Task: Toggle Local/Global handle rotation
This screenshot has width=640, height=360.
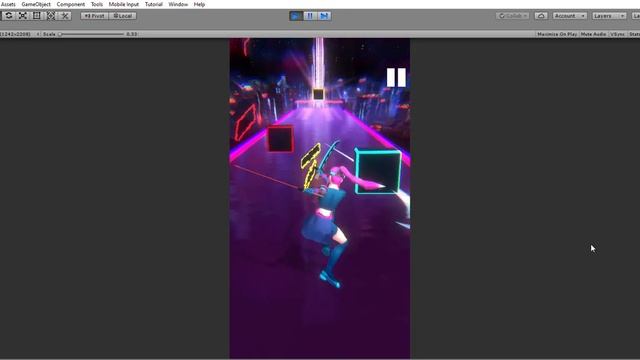Action: coord(122,16)
